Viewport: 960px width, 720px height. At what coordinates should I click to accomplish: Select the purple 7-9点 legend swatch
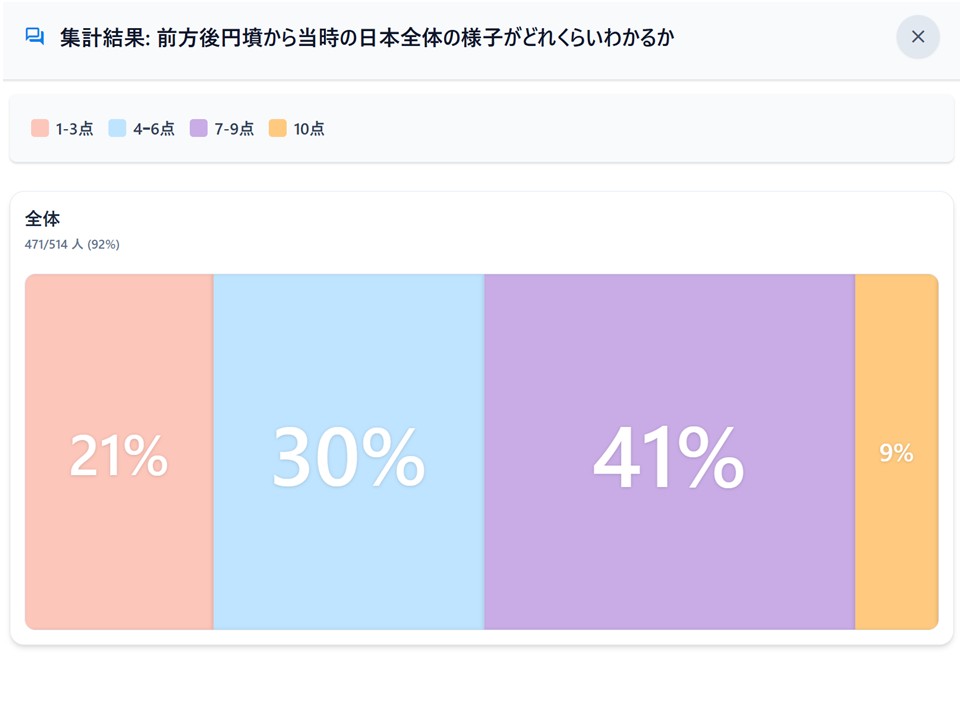(198, 128)
